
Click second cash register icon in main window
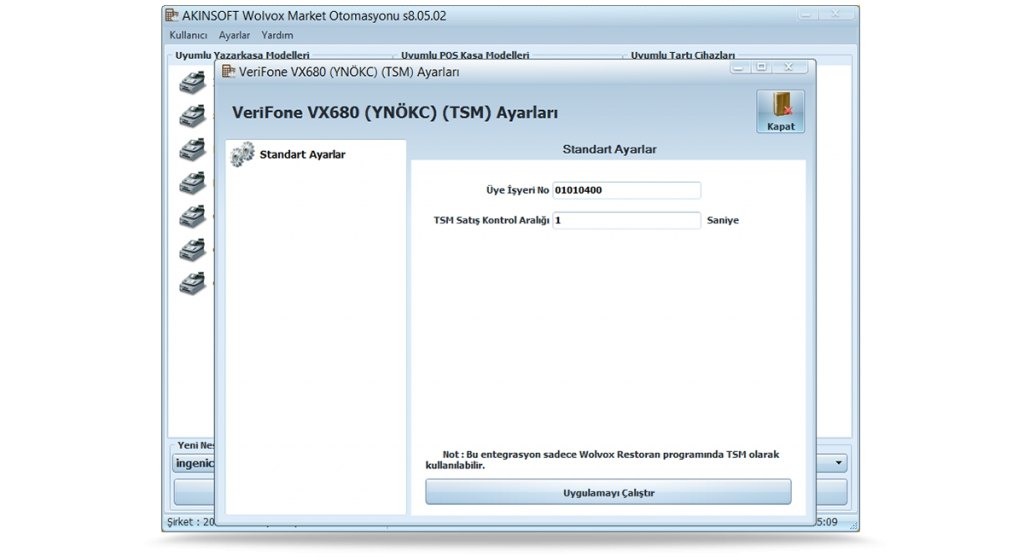coord(193,116)
